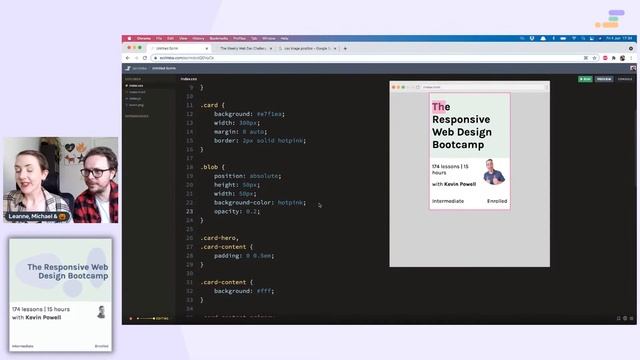
Task: Click the Responsive Web Design Bootcamp heading in preview
Action: pyautogui.click(x=462, y=126)
